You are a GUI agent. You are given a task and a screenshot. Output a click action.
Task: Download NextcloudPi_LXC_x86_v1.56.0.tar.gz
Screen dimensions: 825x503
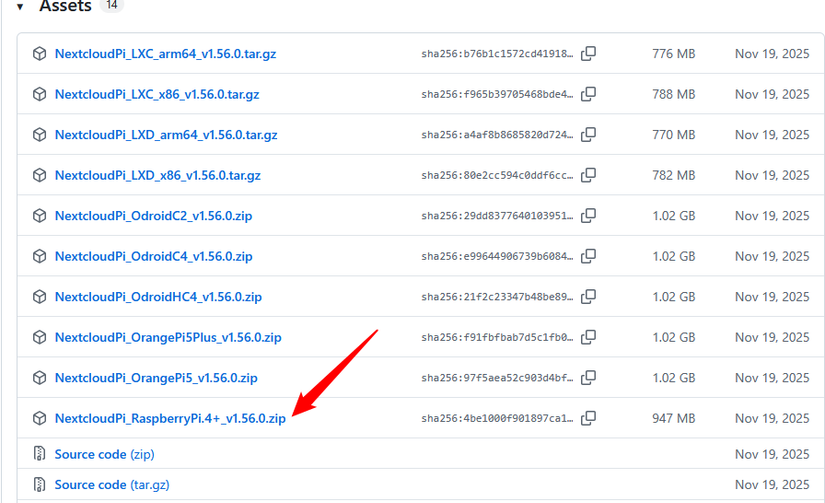(157, 94)
